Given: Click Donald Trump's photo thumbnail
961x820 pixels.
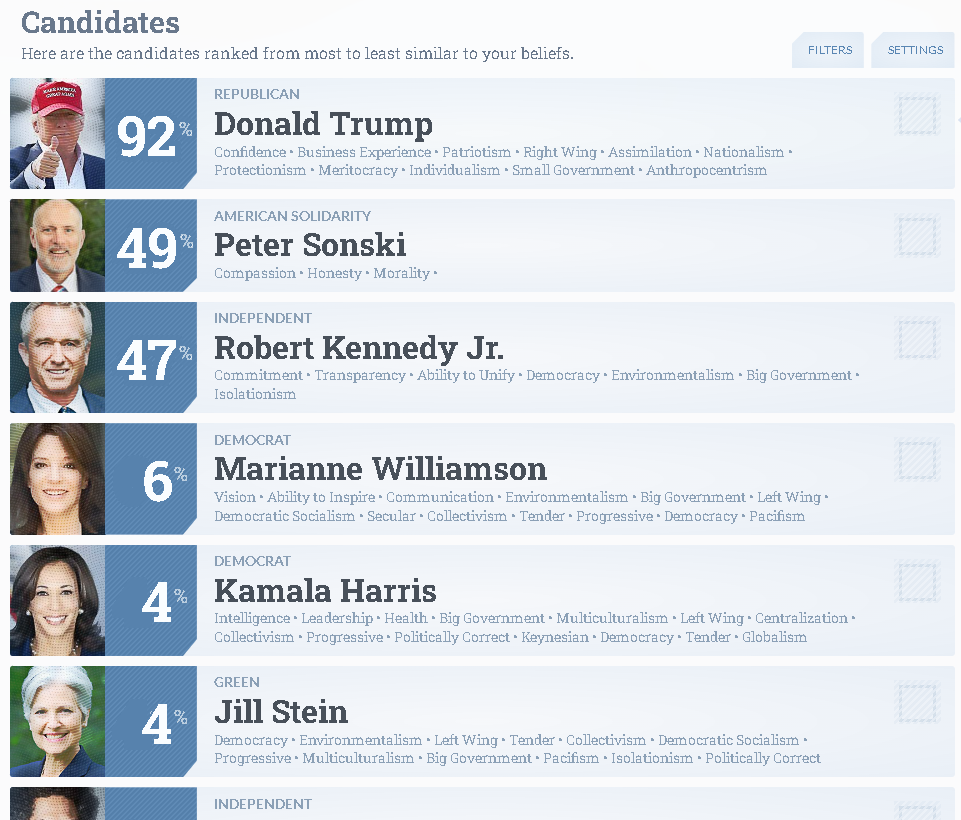Looking at the screenshot, I should tap(58, 134).
